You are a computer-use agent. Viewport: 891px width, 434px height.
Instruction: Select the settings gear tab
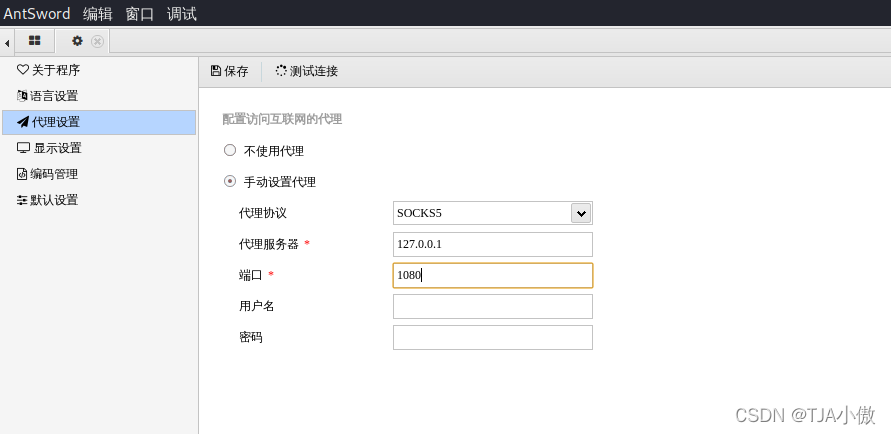point(77,41)
